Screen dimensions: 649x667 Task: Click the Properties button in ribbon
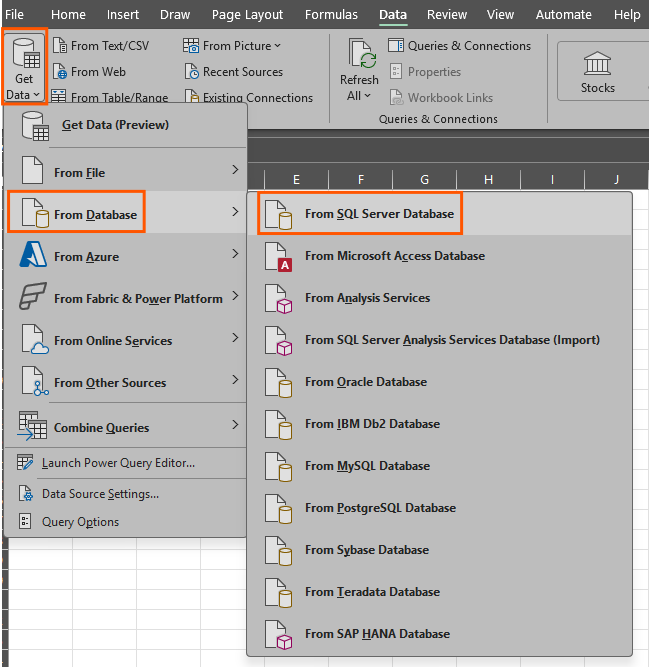(x=425, y=71)
